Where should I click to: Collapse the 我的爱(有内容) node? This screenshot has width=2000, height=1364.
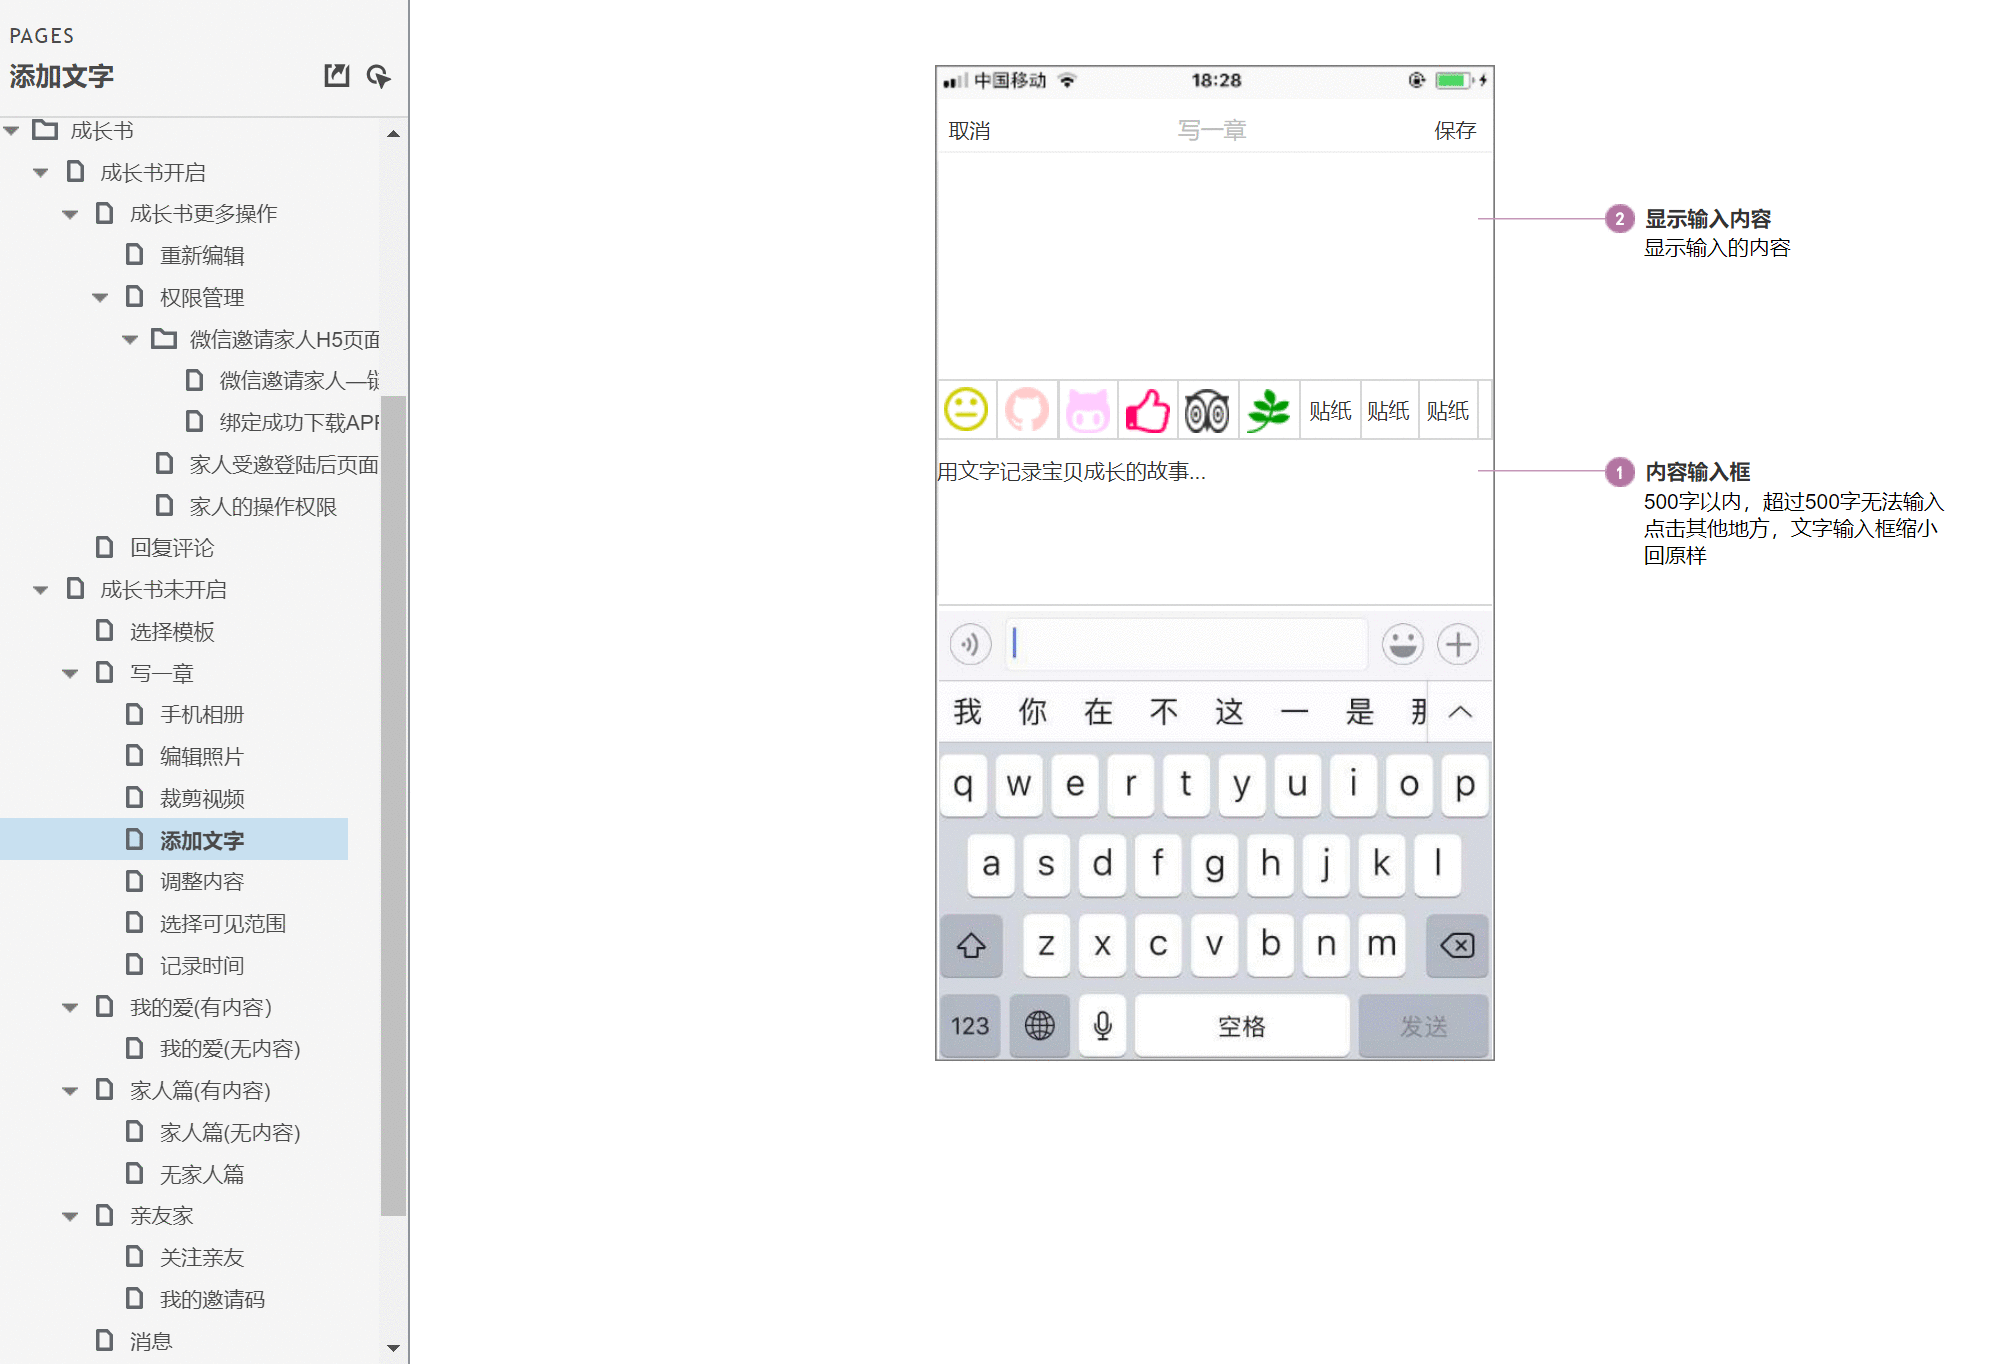(71, 1008)
